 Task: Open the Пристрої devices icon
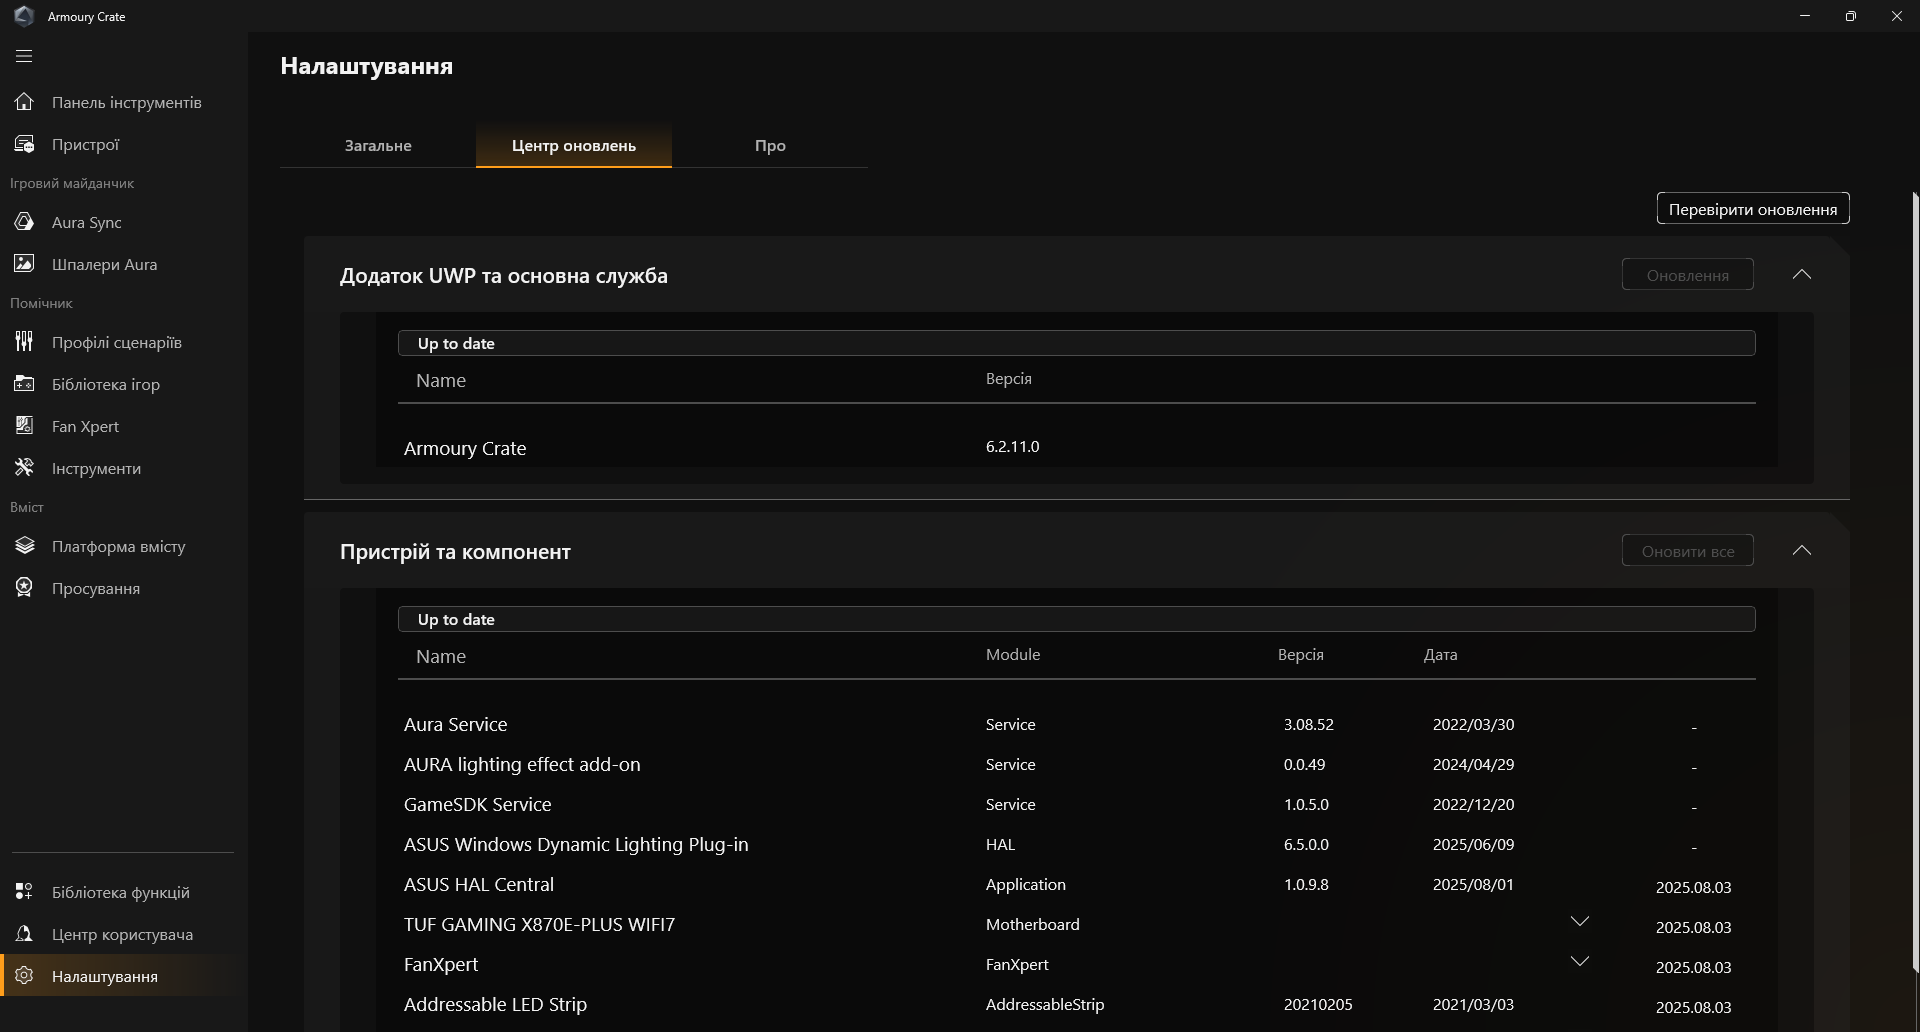click(x=24, y=144)
